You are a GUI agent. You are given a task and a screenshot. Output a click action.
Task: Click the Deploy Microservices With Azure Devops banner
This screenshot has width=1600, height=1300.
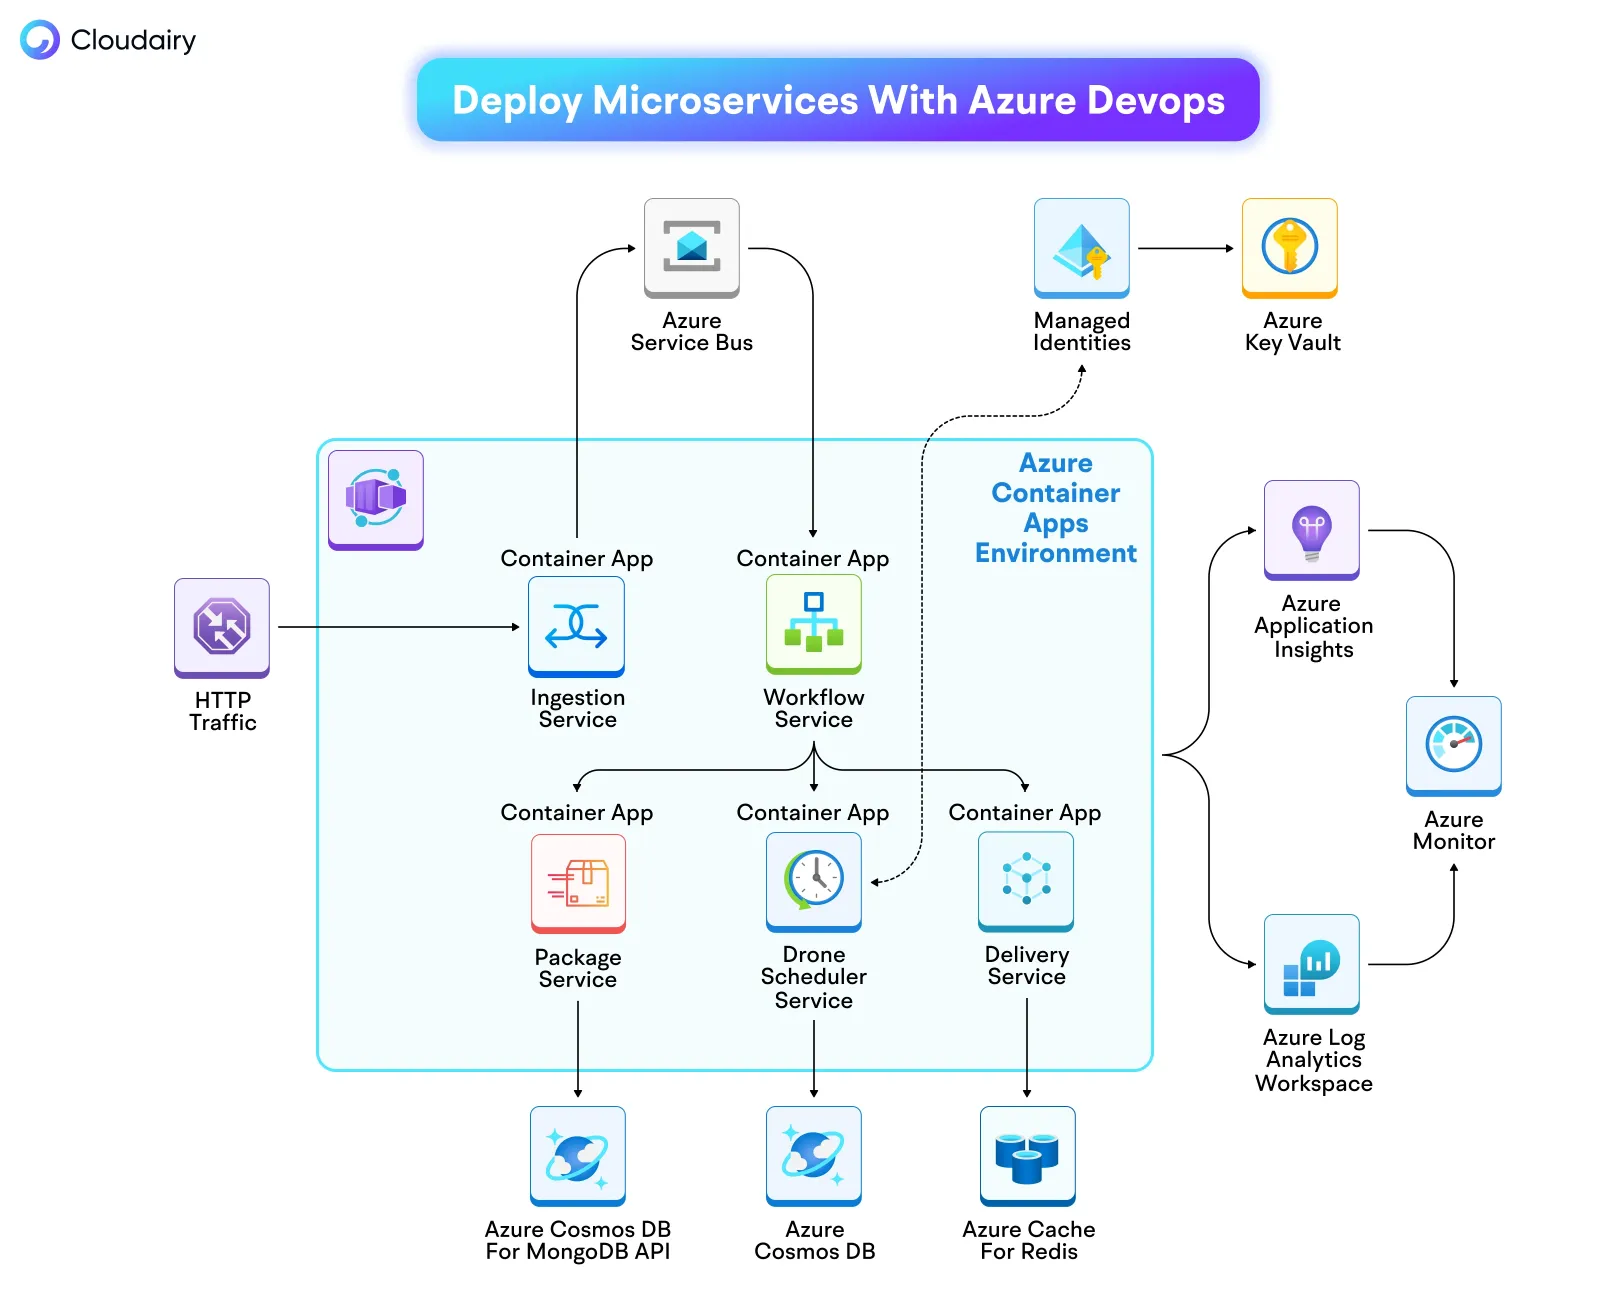(x=839, y=100)
